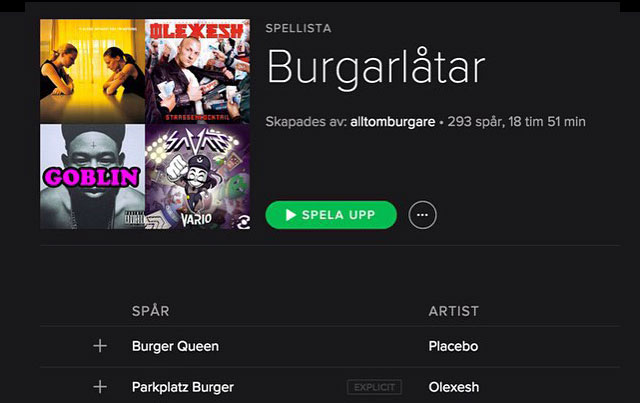This screenshot has width=640, height=403.
Task: Start playlist with SPELA UPP button
Action: pyautogui.click(x=331, y=215)
